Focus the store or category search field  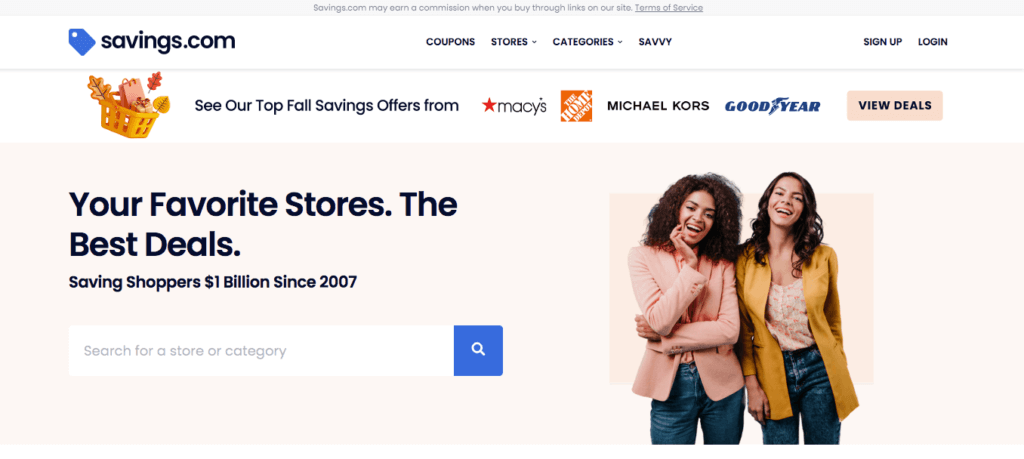tap(261, 351)
